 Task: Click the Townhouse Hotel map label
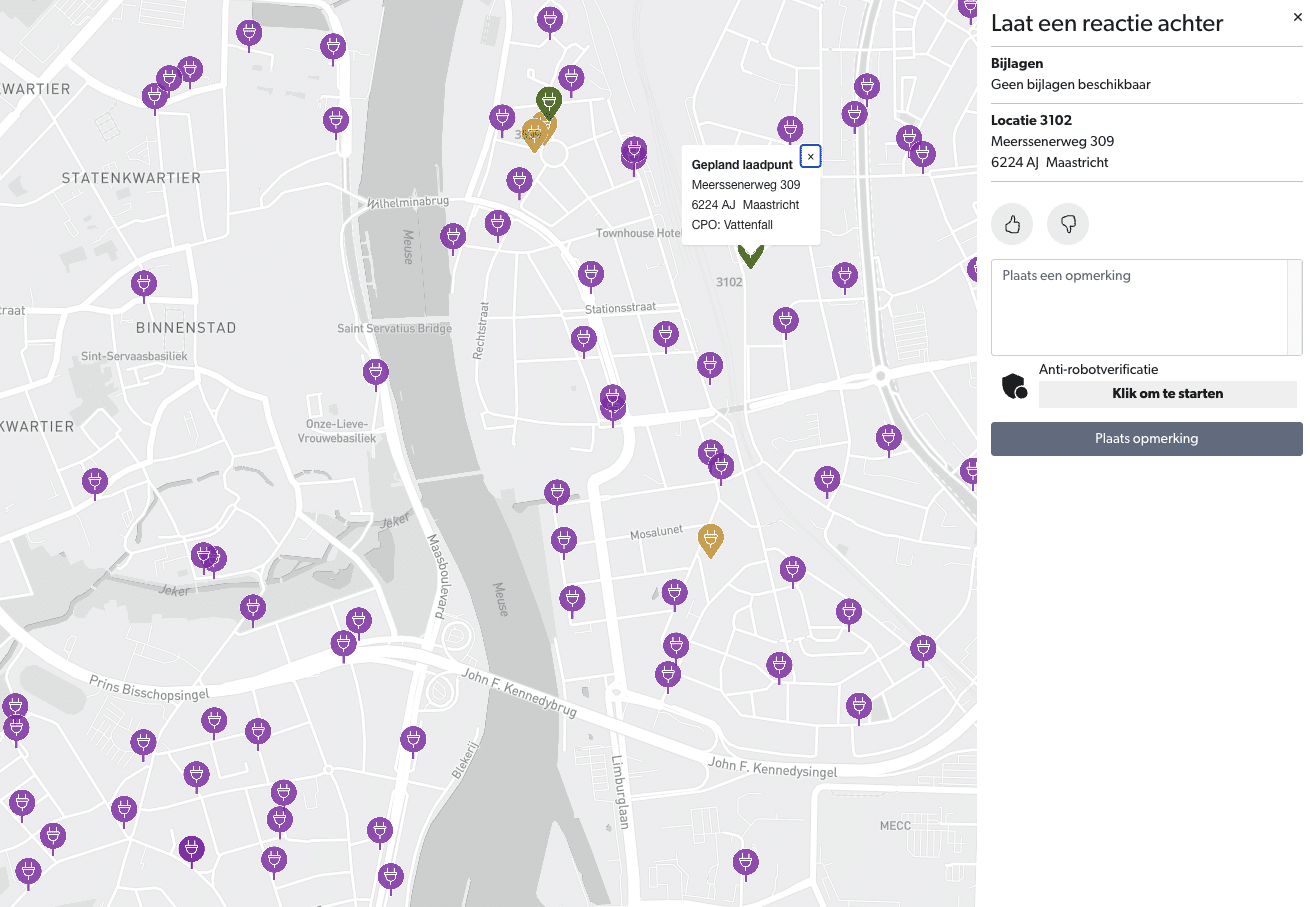pyautogui.click(x=638, y=233)
